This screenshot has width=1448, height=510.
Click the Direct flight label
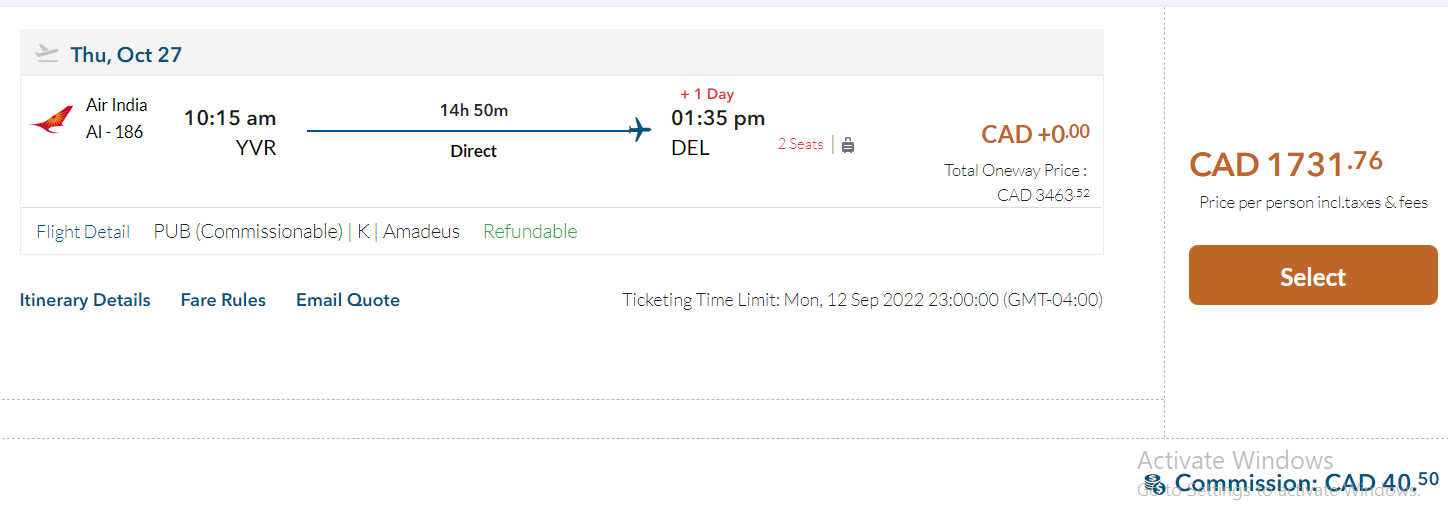(x=474, y=151)
